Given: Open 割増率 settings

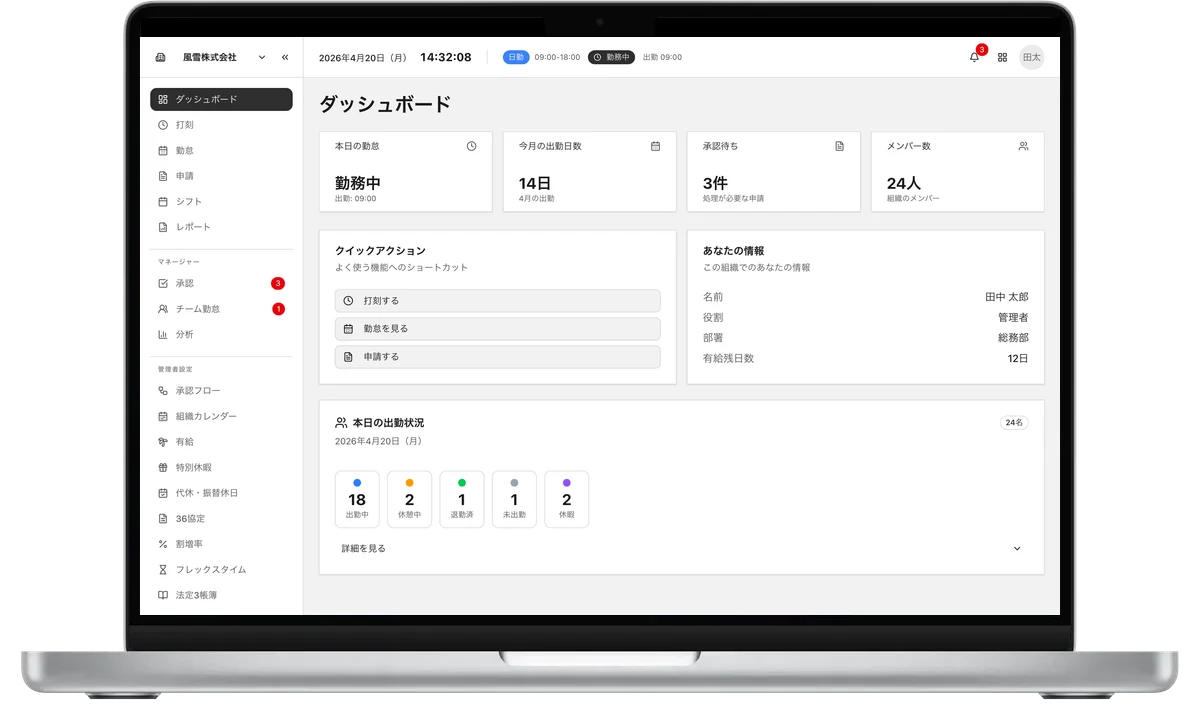Looking at the screenshot, I should pos(221,544).
